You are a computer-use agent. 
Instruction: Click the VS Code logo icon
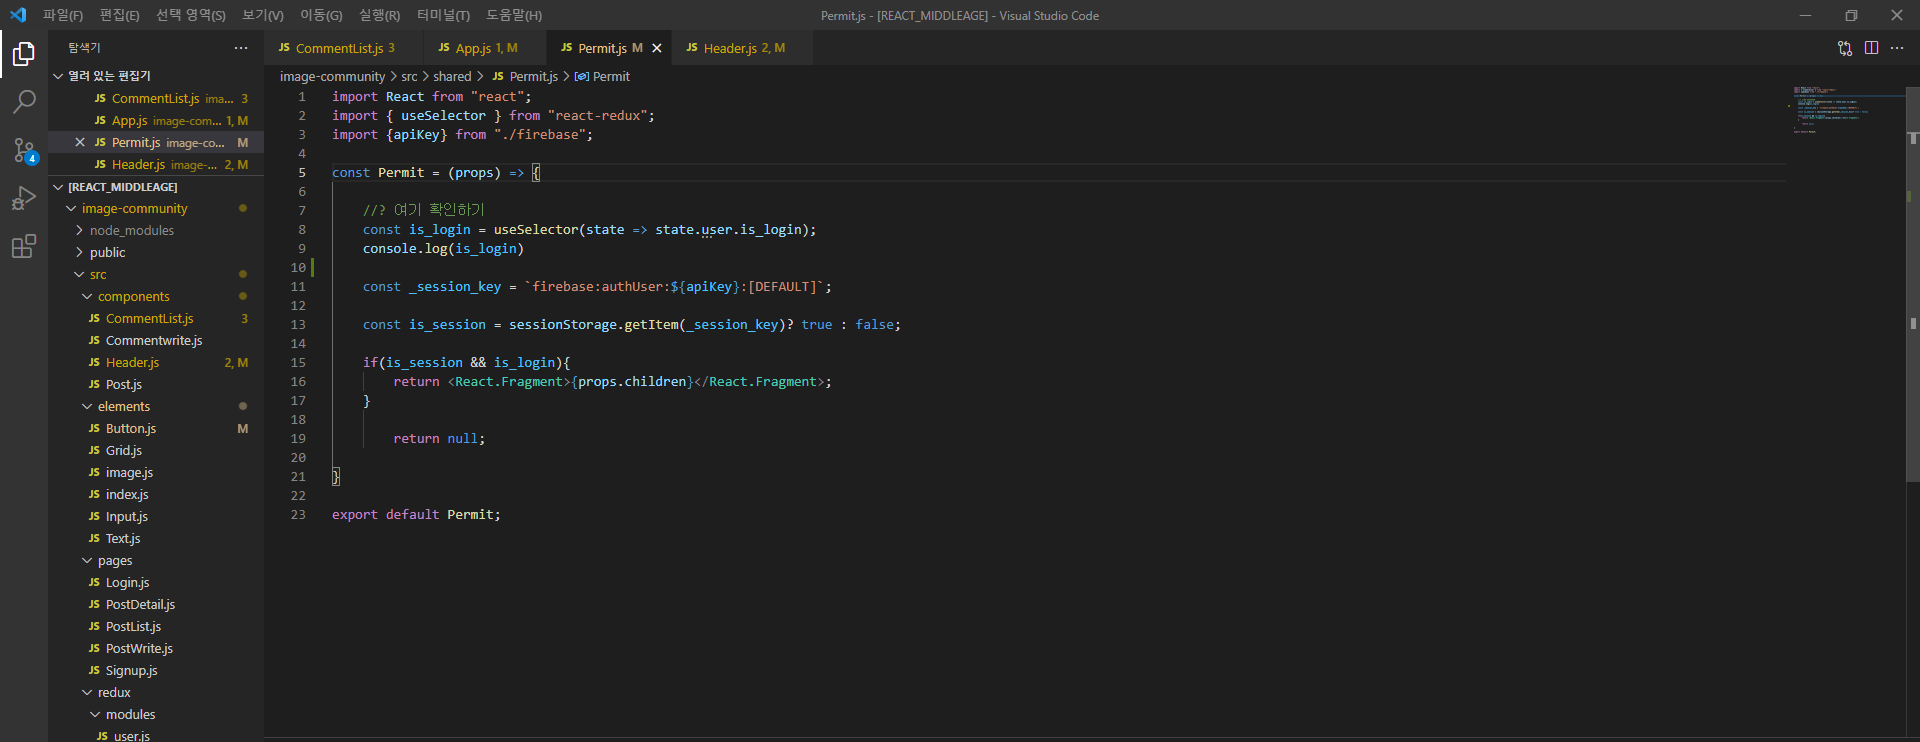18,15
